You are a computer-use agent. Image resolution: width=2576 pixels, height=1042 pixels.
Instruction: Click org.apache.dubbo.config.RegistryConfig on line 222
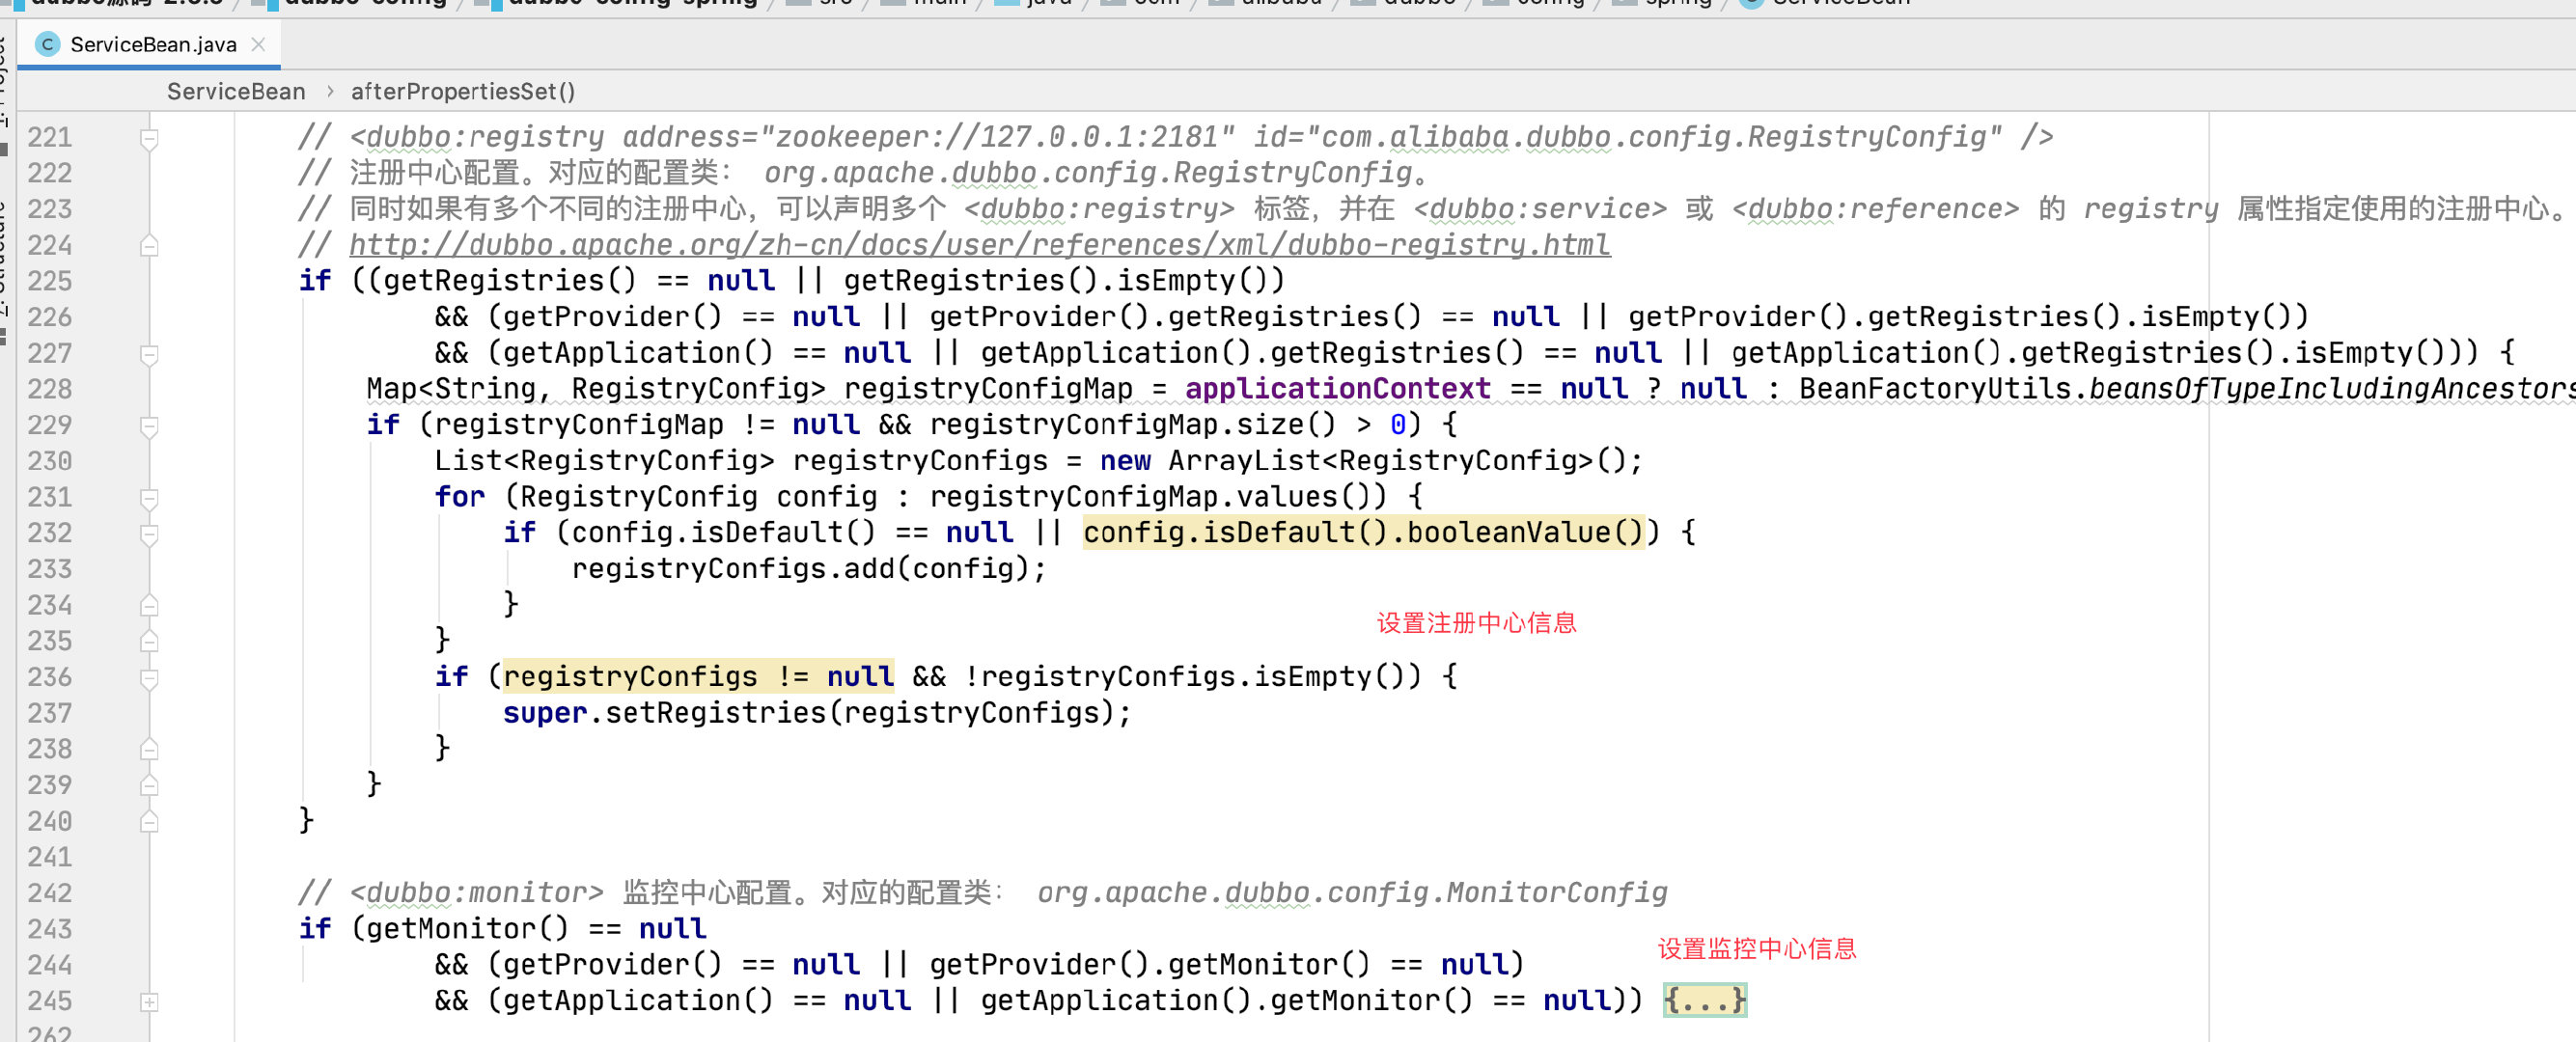point(1088,173)
